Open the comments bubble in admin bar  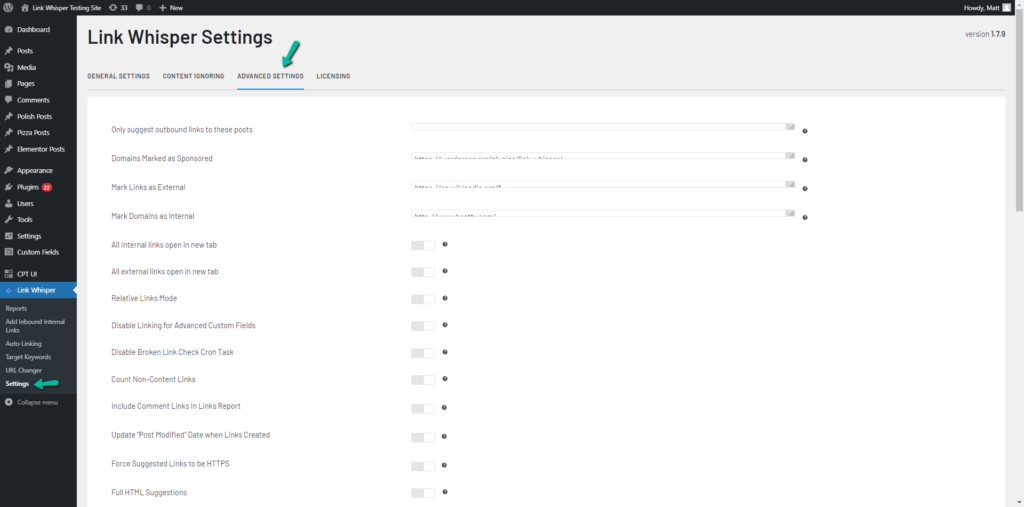(143, 7)
